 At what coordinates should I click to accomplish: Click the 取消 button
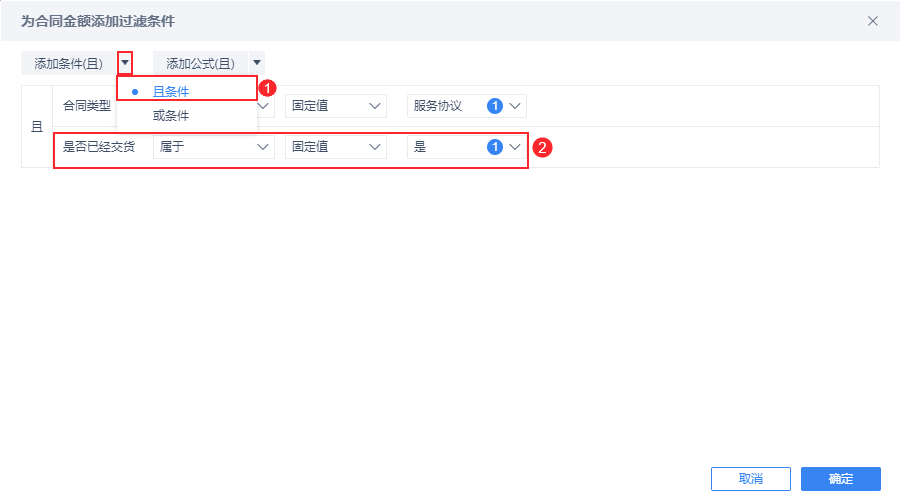click(751, 479)
